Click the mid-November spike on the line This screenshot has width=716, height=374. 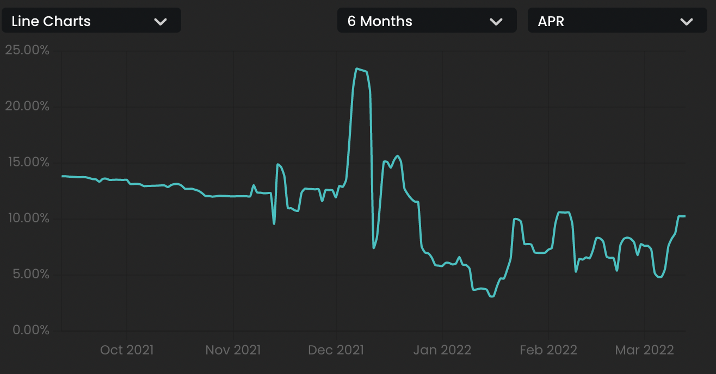278,164
